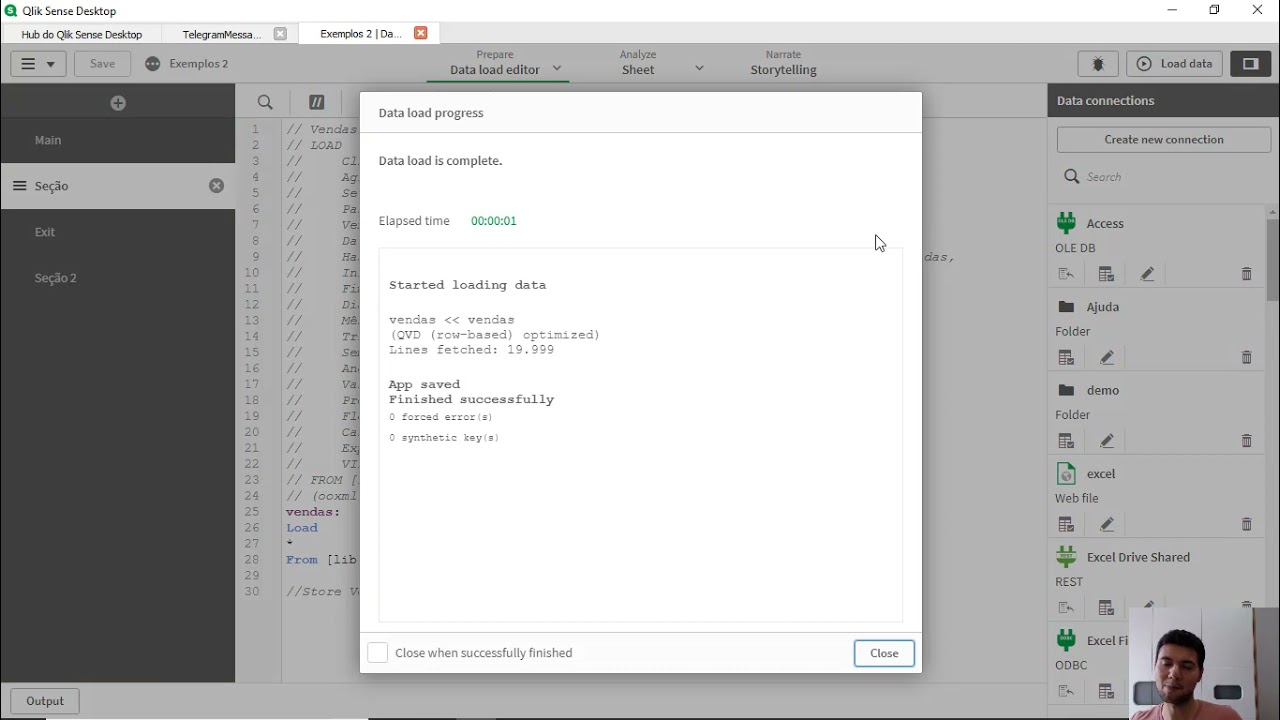The height and width of the screenshot is (720, 1280).
Task: Click the data connections search field
Action: pyautogui.click(x=1165, y=177)
